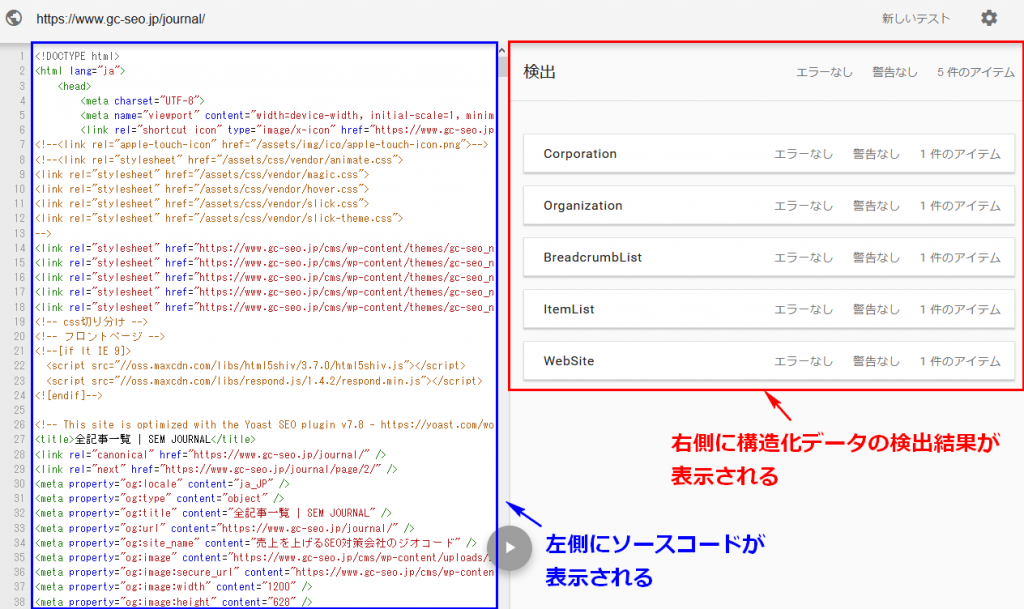This screenshot has width=1024, height=609.
Task: Click the 新しいテスト link
Action: point(916,19)
